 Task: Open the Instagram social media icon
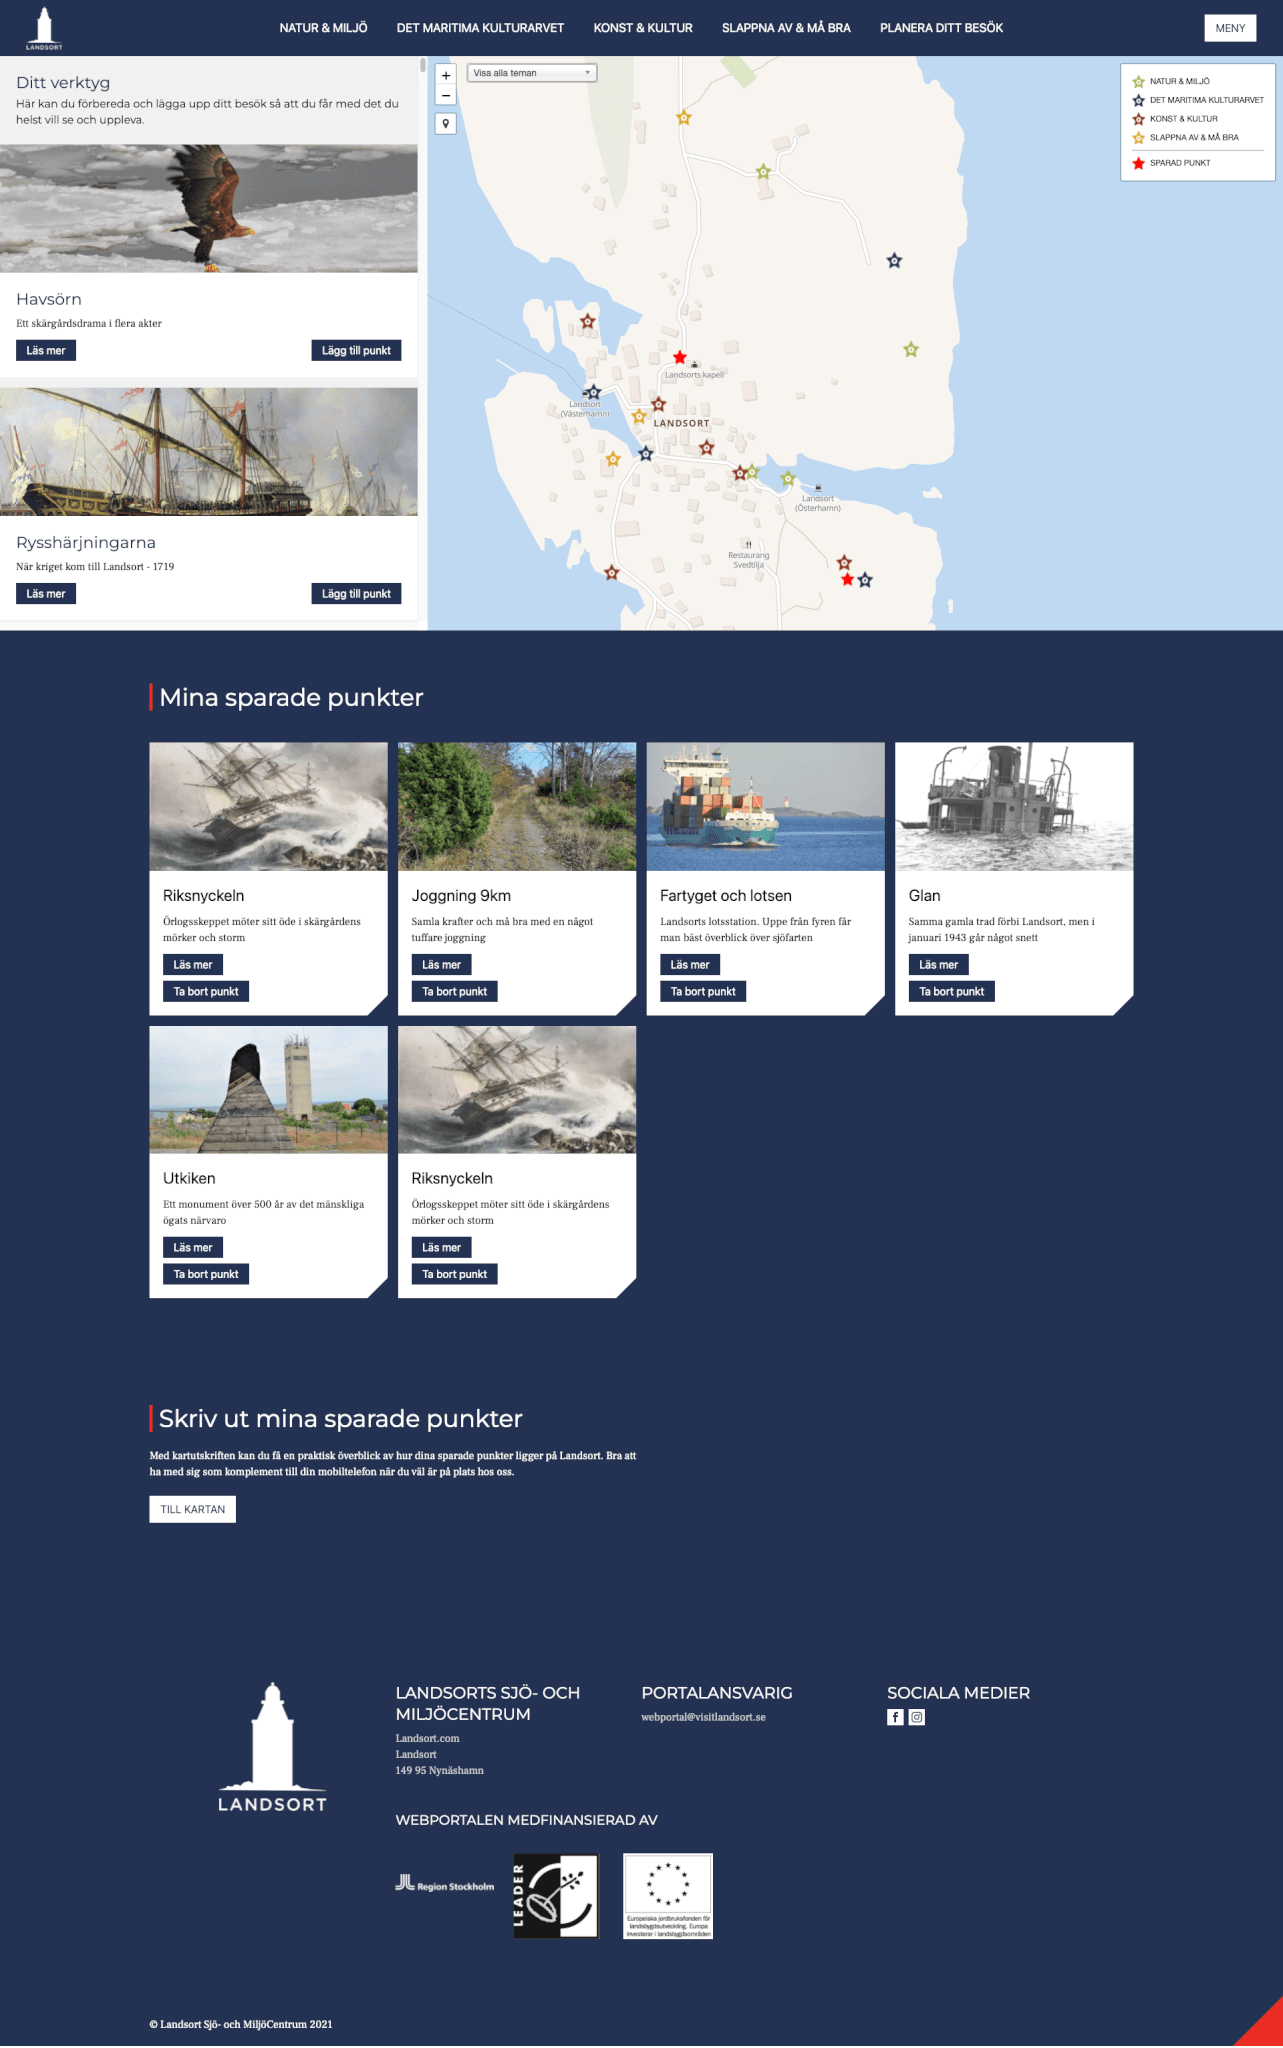[917, 1717]
